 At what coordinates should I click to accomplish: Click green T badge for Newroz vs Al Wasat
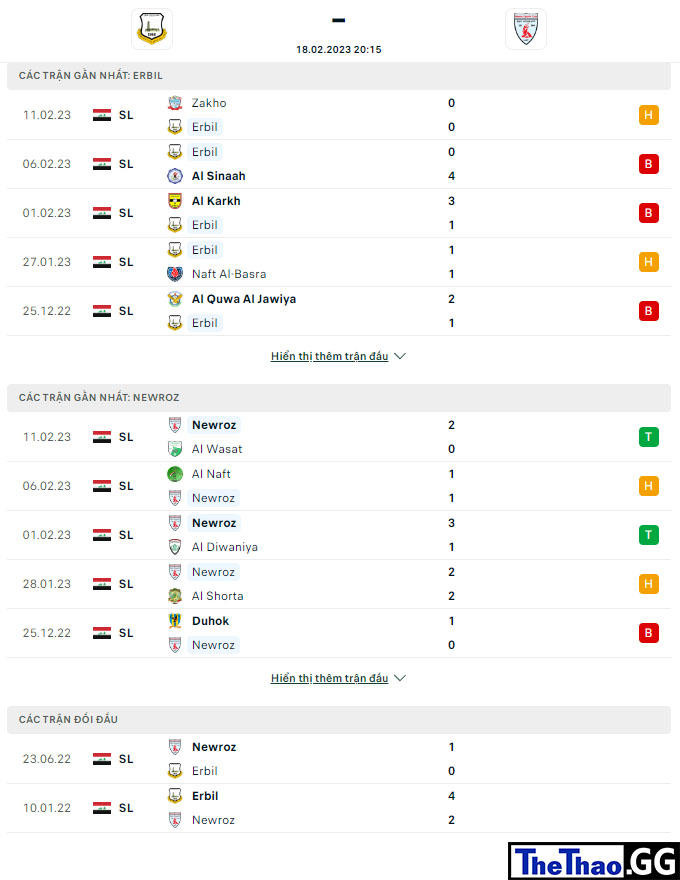coord(649,437)
